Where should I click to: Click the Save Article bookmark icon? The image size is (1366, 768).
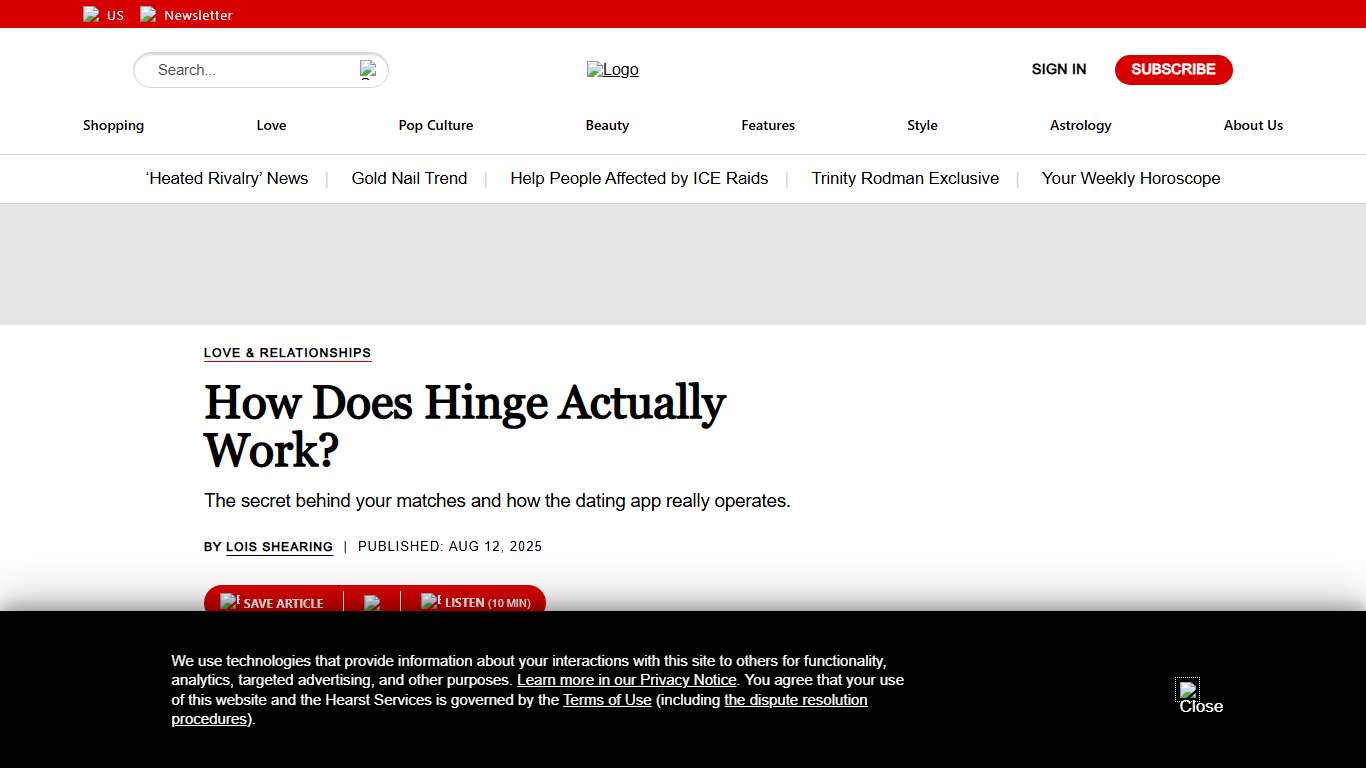(231, 601)
